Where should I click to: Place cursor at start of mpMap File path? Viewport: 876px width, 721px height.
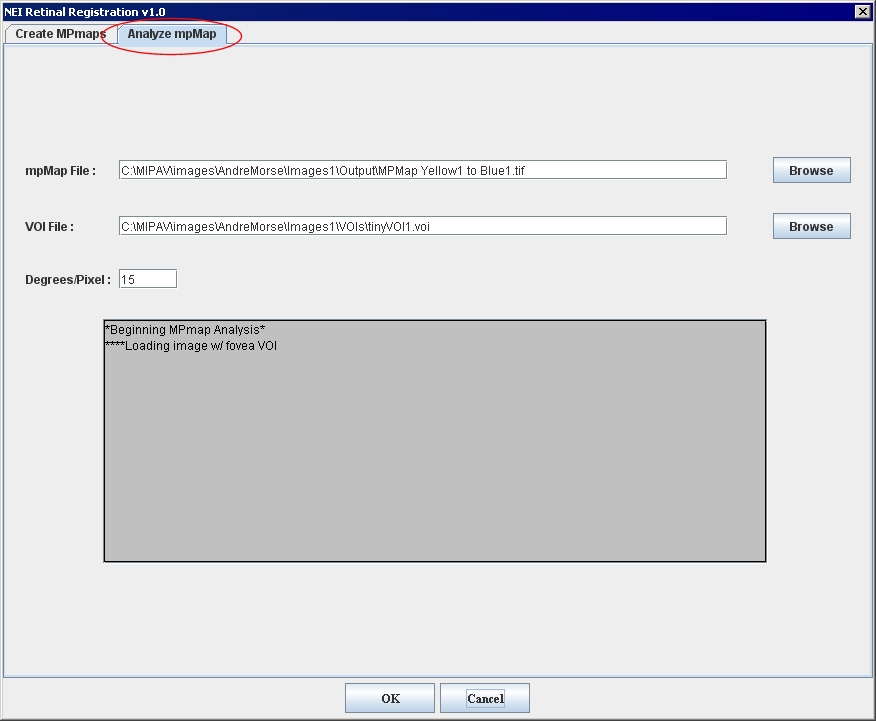[x=122, y=171]
